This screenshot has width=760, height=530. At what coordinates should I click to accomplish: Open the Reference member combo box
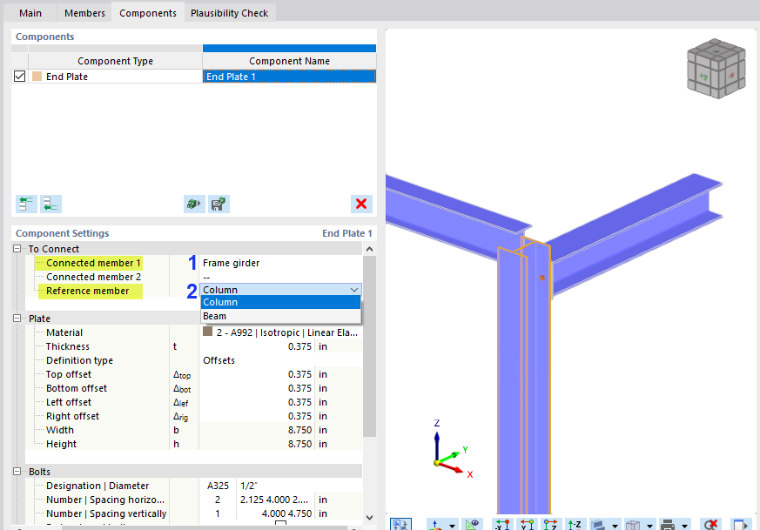click(280, 289)
